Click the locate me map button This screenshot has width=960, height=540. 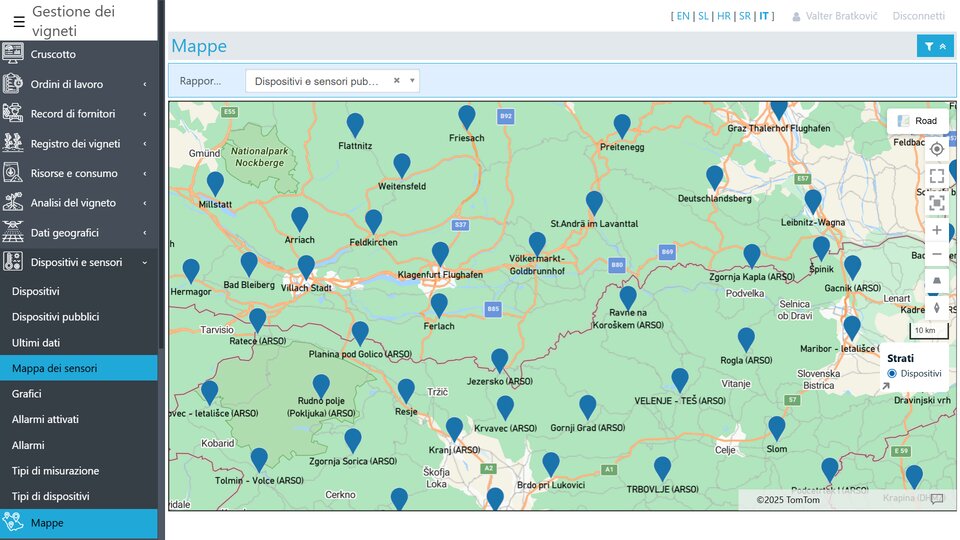tap(936, 149)
